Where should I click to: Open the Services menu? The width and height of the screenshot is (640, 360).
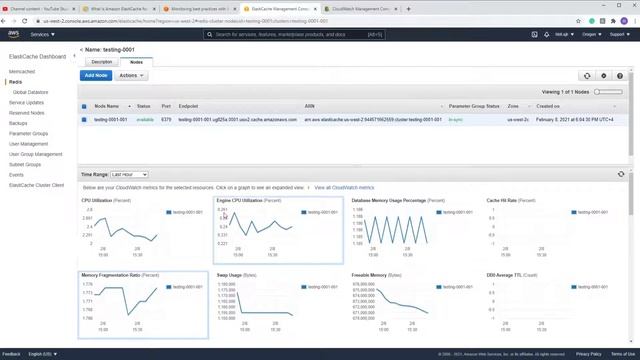42,35
